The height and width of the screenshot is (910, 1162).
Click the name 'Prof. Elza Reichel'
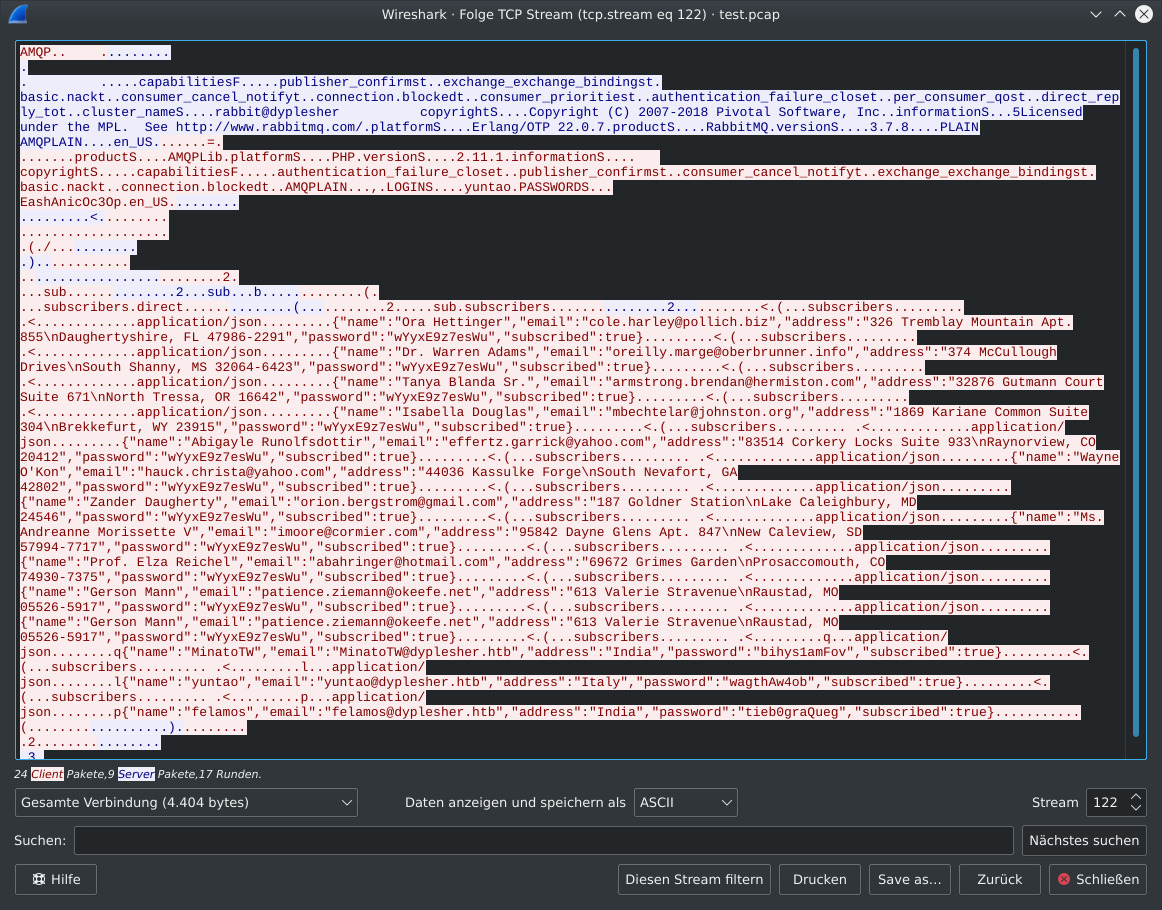click(x=159, y=562)
